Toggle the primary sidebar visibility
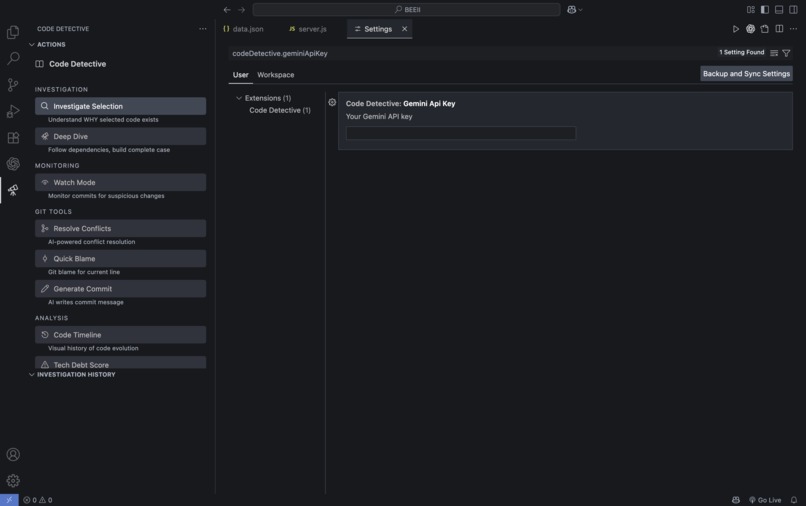806x506 pixels. pos(765,9)
